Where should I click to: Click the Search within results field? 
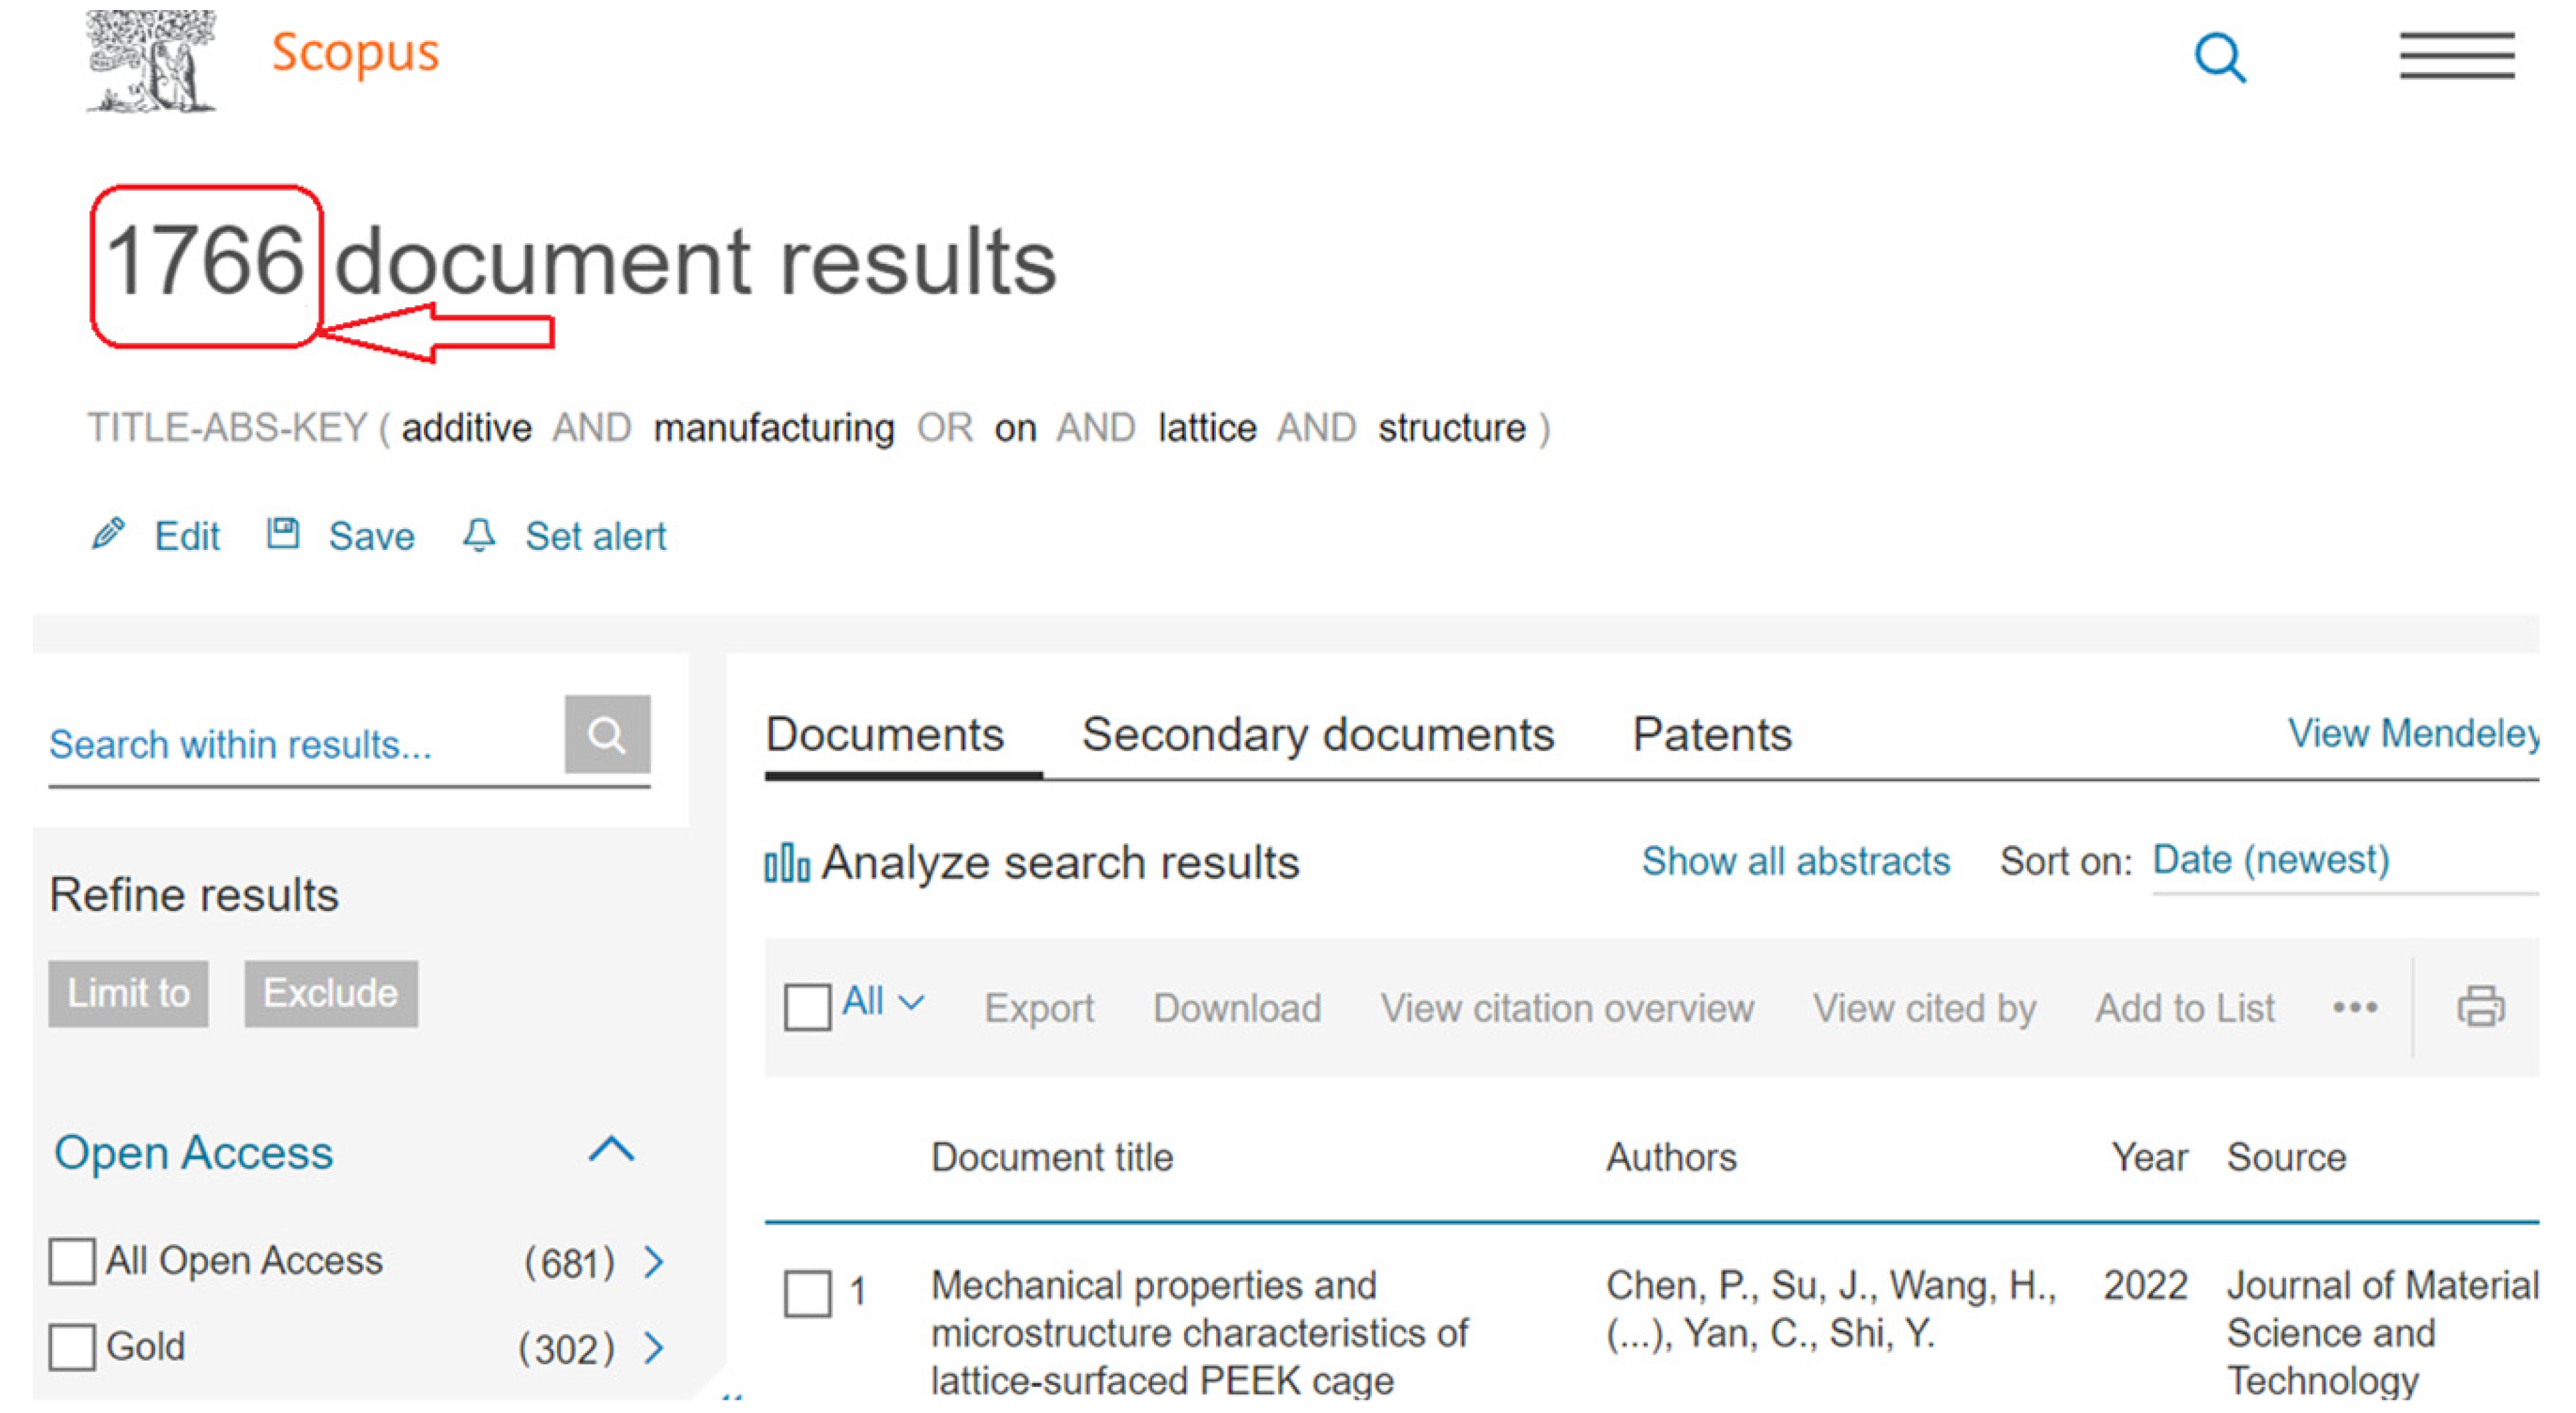pyautogui.click(x=300, y=745)
